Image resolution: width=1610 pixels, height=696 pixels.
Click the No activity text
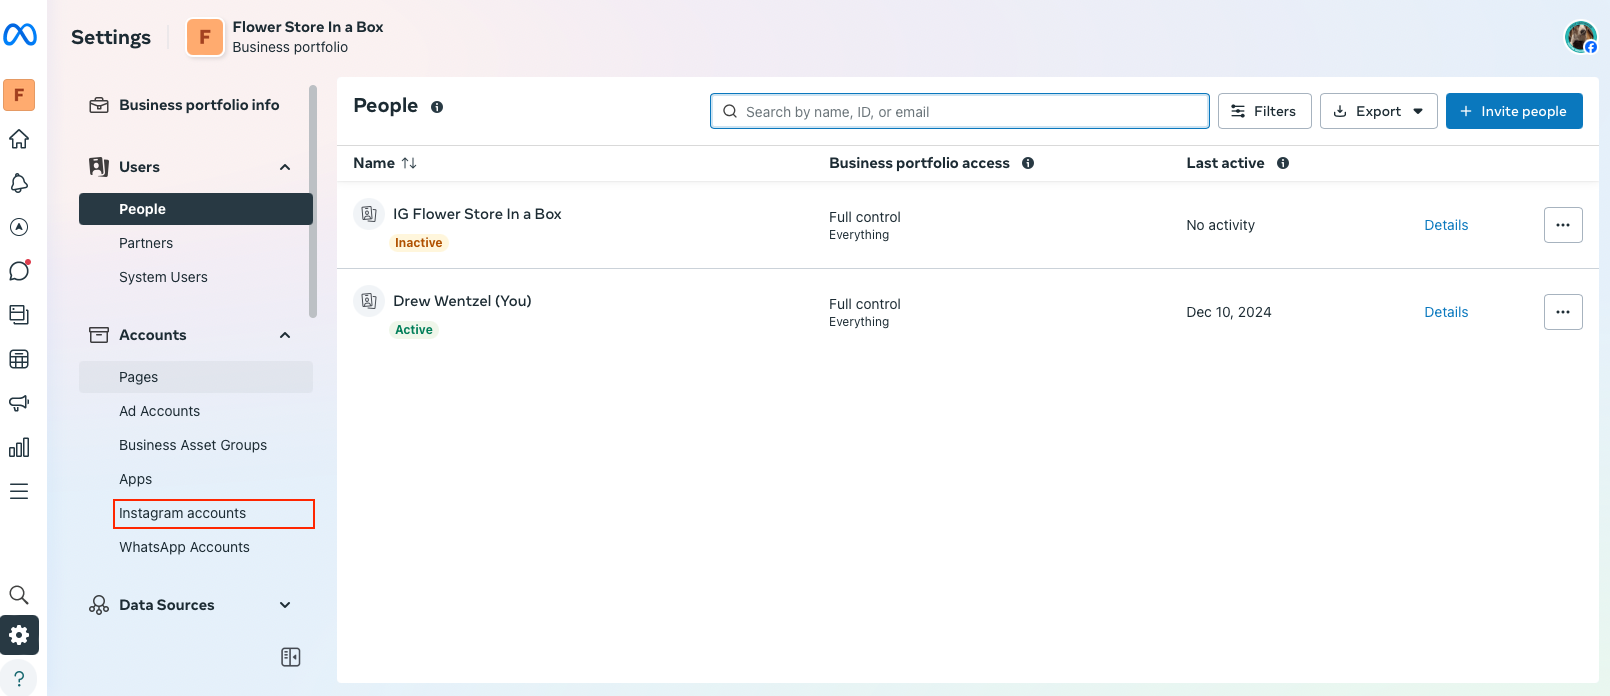click(1220, 225)
